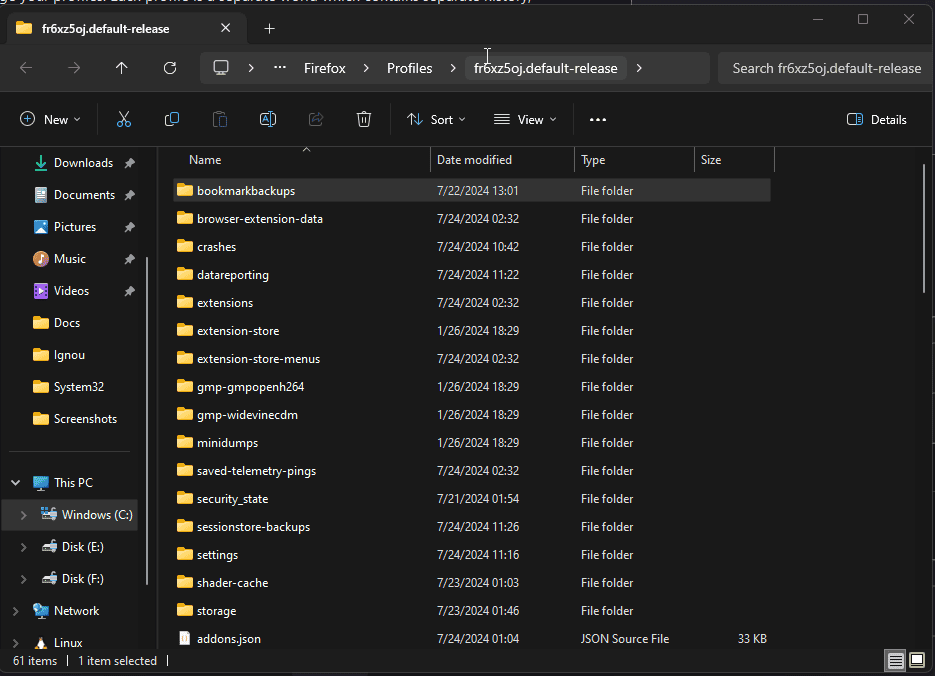Click the pin icon beside Videos

pyautogui.click(x=129, y=291)
